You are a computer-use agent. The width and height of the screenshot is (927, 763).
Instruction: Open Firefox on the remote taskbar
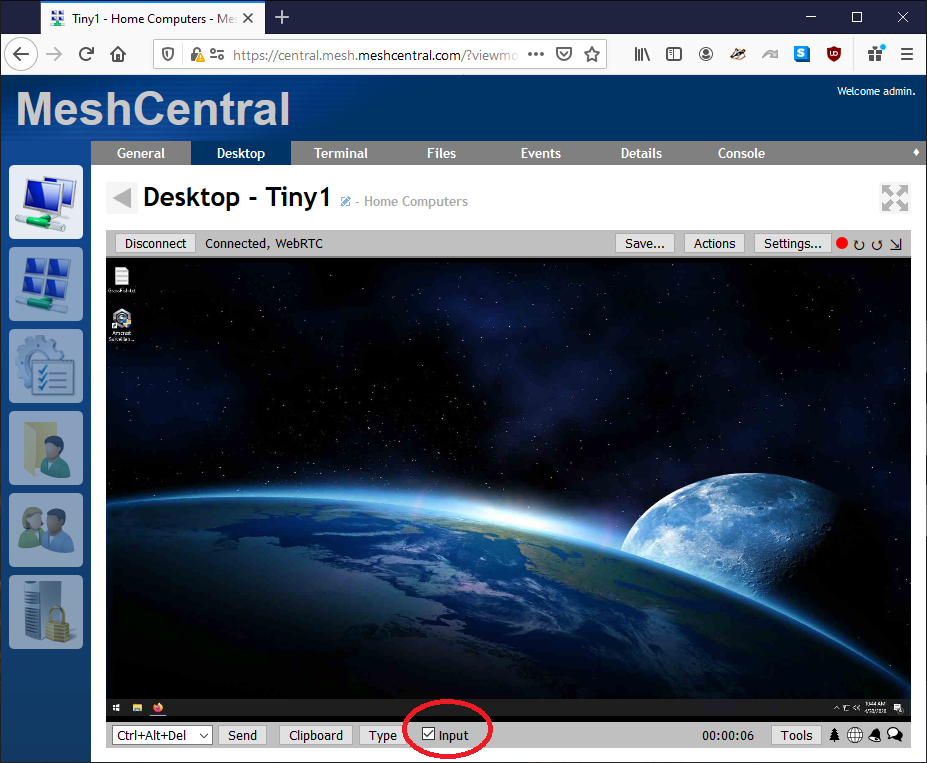[158, 707]
